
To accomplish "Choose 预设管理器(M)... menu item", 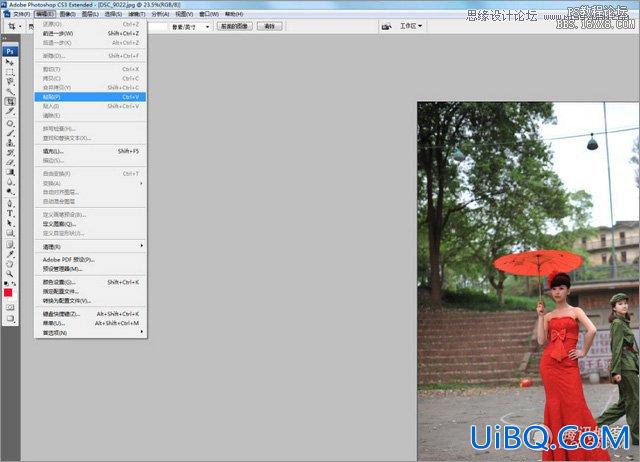I will tap(90, 269).
